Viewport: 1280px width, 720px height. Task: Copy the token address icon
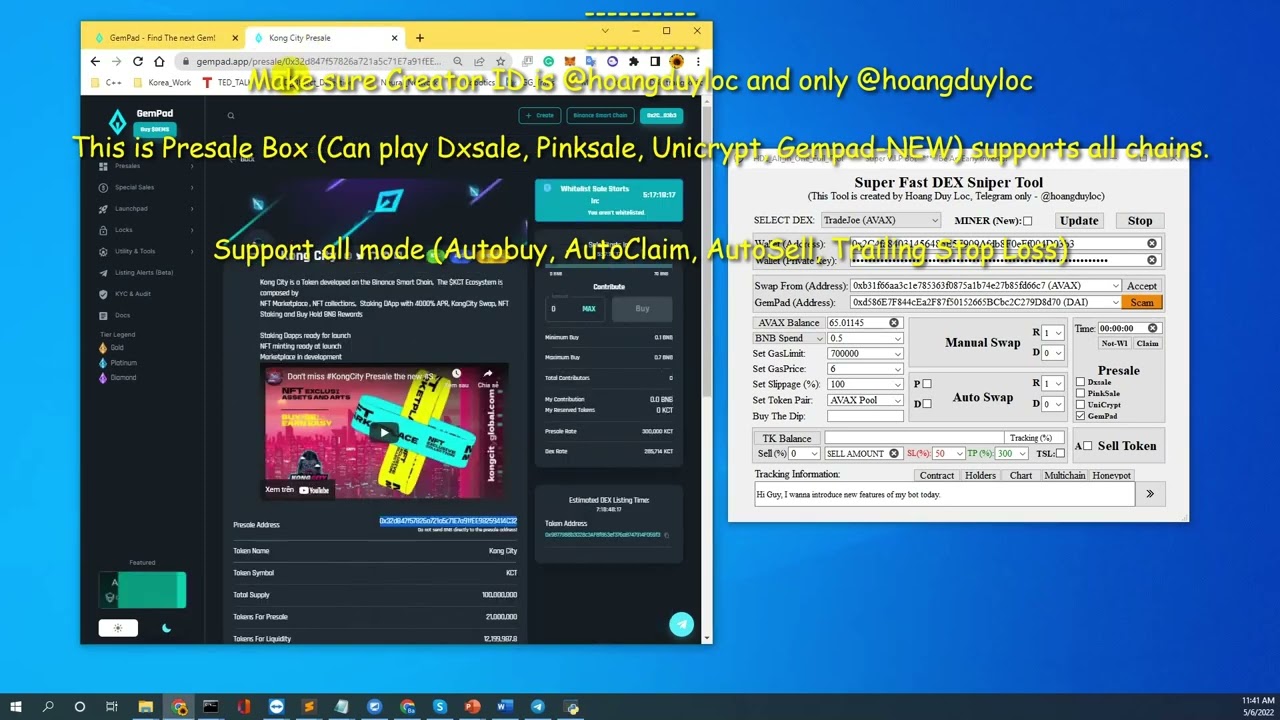667,535
